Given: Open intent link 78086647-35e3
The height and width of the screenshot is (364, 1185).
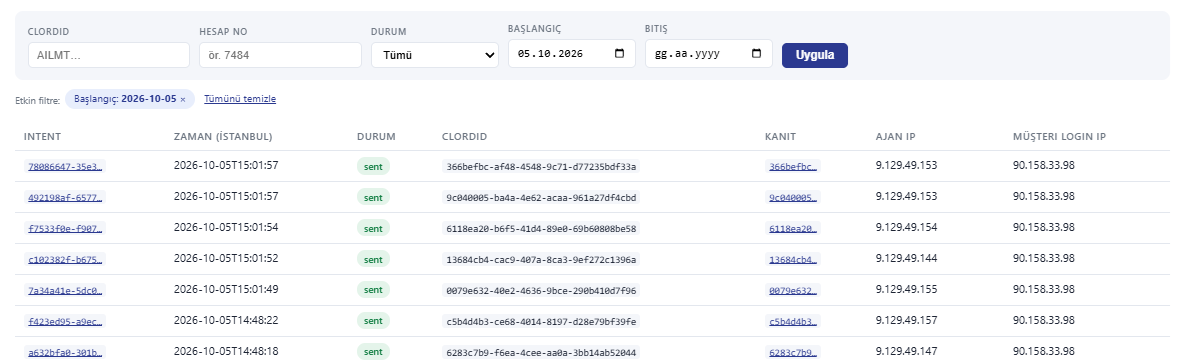Looking at the screenshot, I should point(65,167).
